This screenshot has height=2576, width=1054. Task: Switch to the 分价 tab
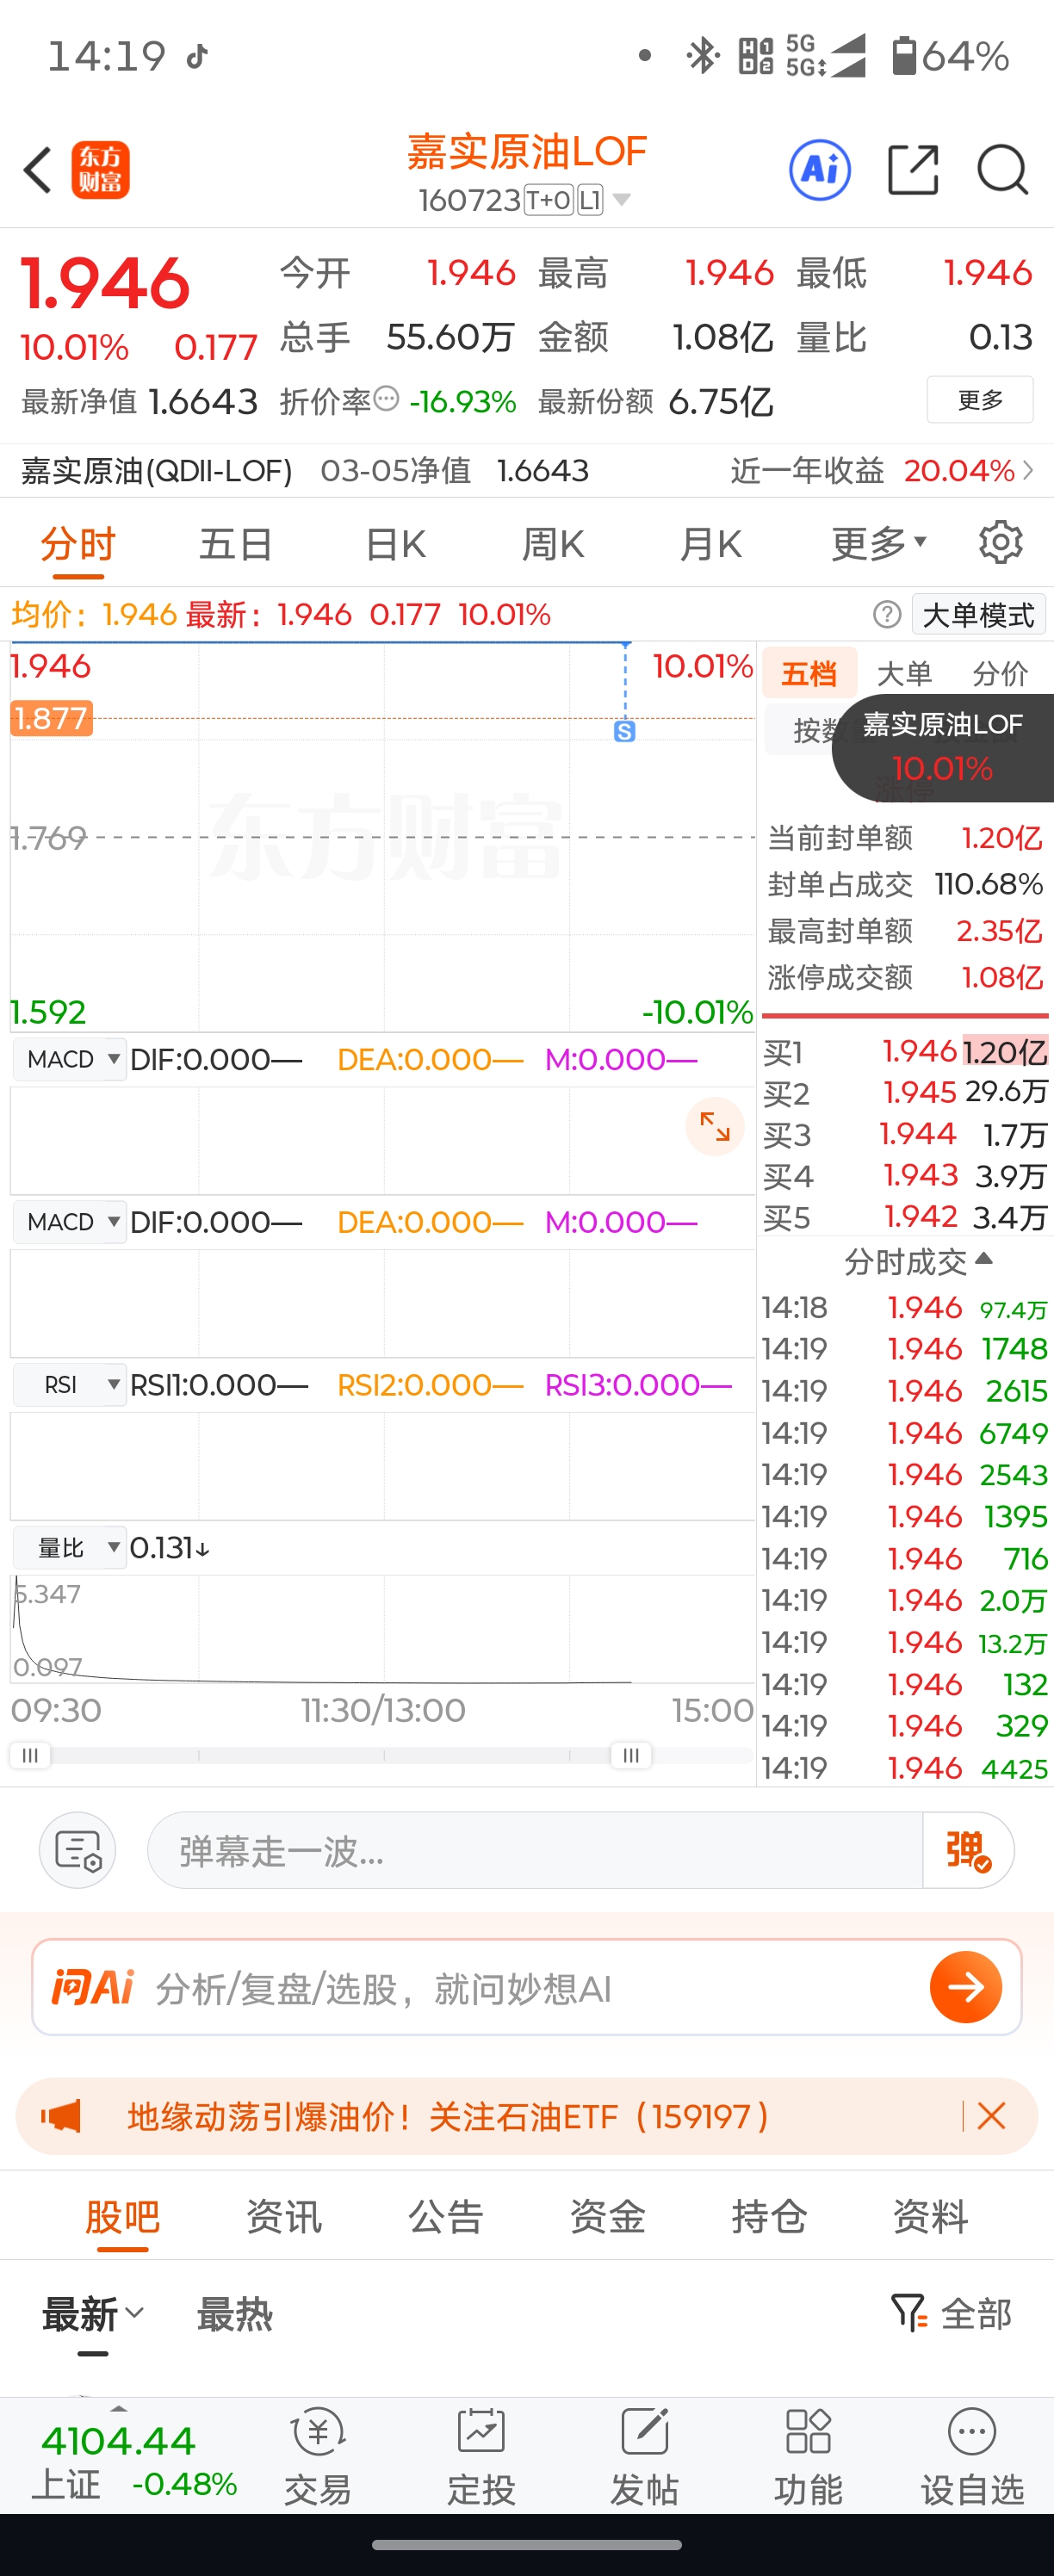[x=999, y=673]
